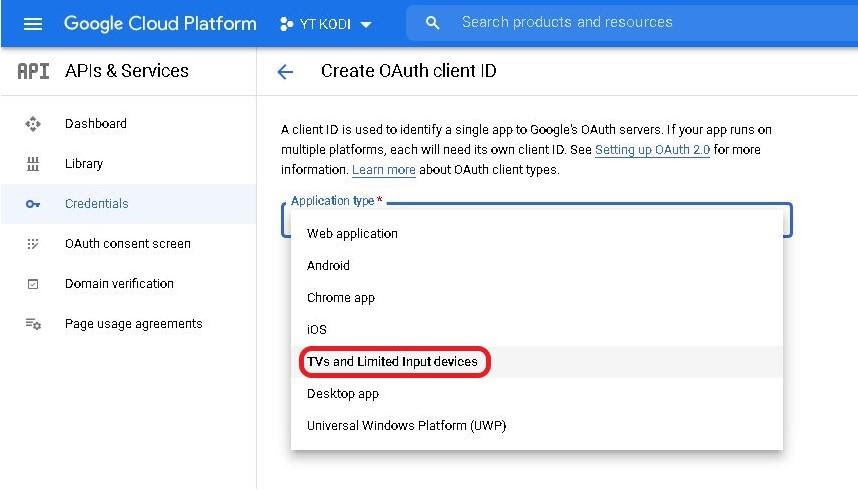858x490 pixels.
Task: Focus the Search products and resources field
Action: [632, 22]
